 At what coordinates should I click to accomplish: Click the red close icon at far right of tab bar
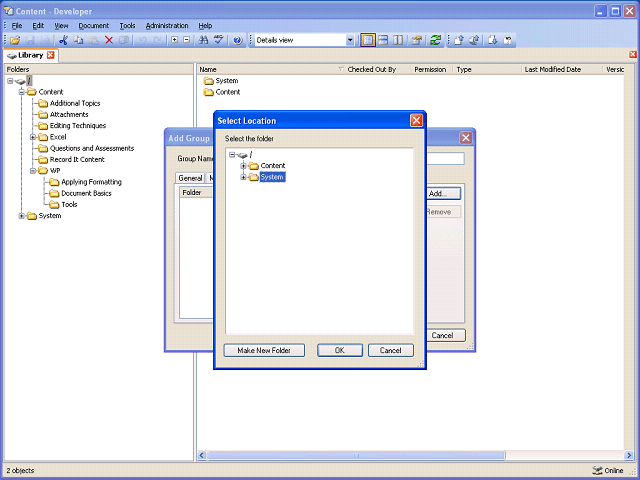click(633, 54)
